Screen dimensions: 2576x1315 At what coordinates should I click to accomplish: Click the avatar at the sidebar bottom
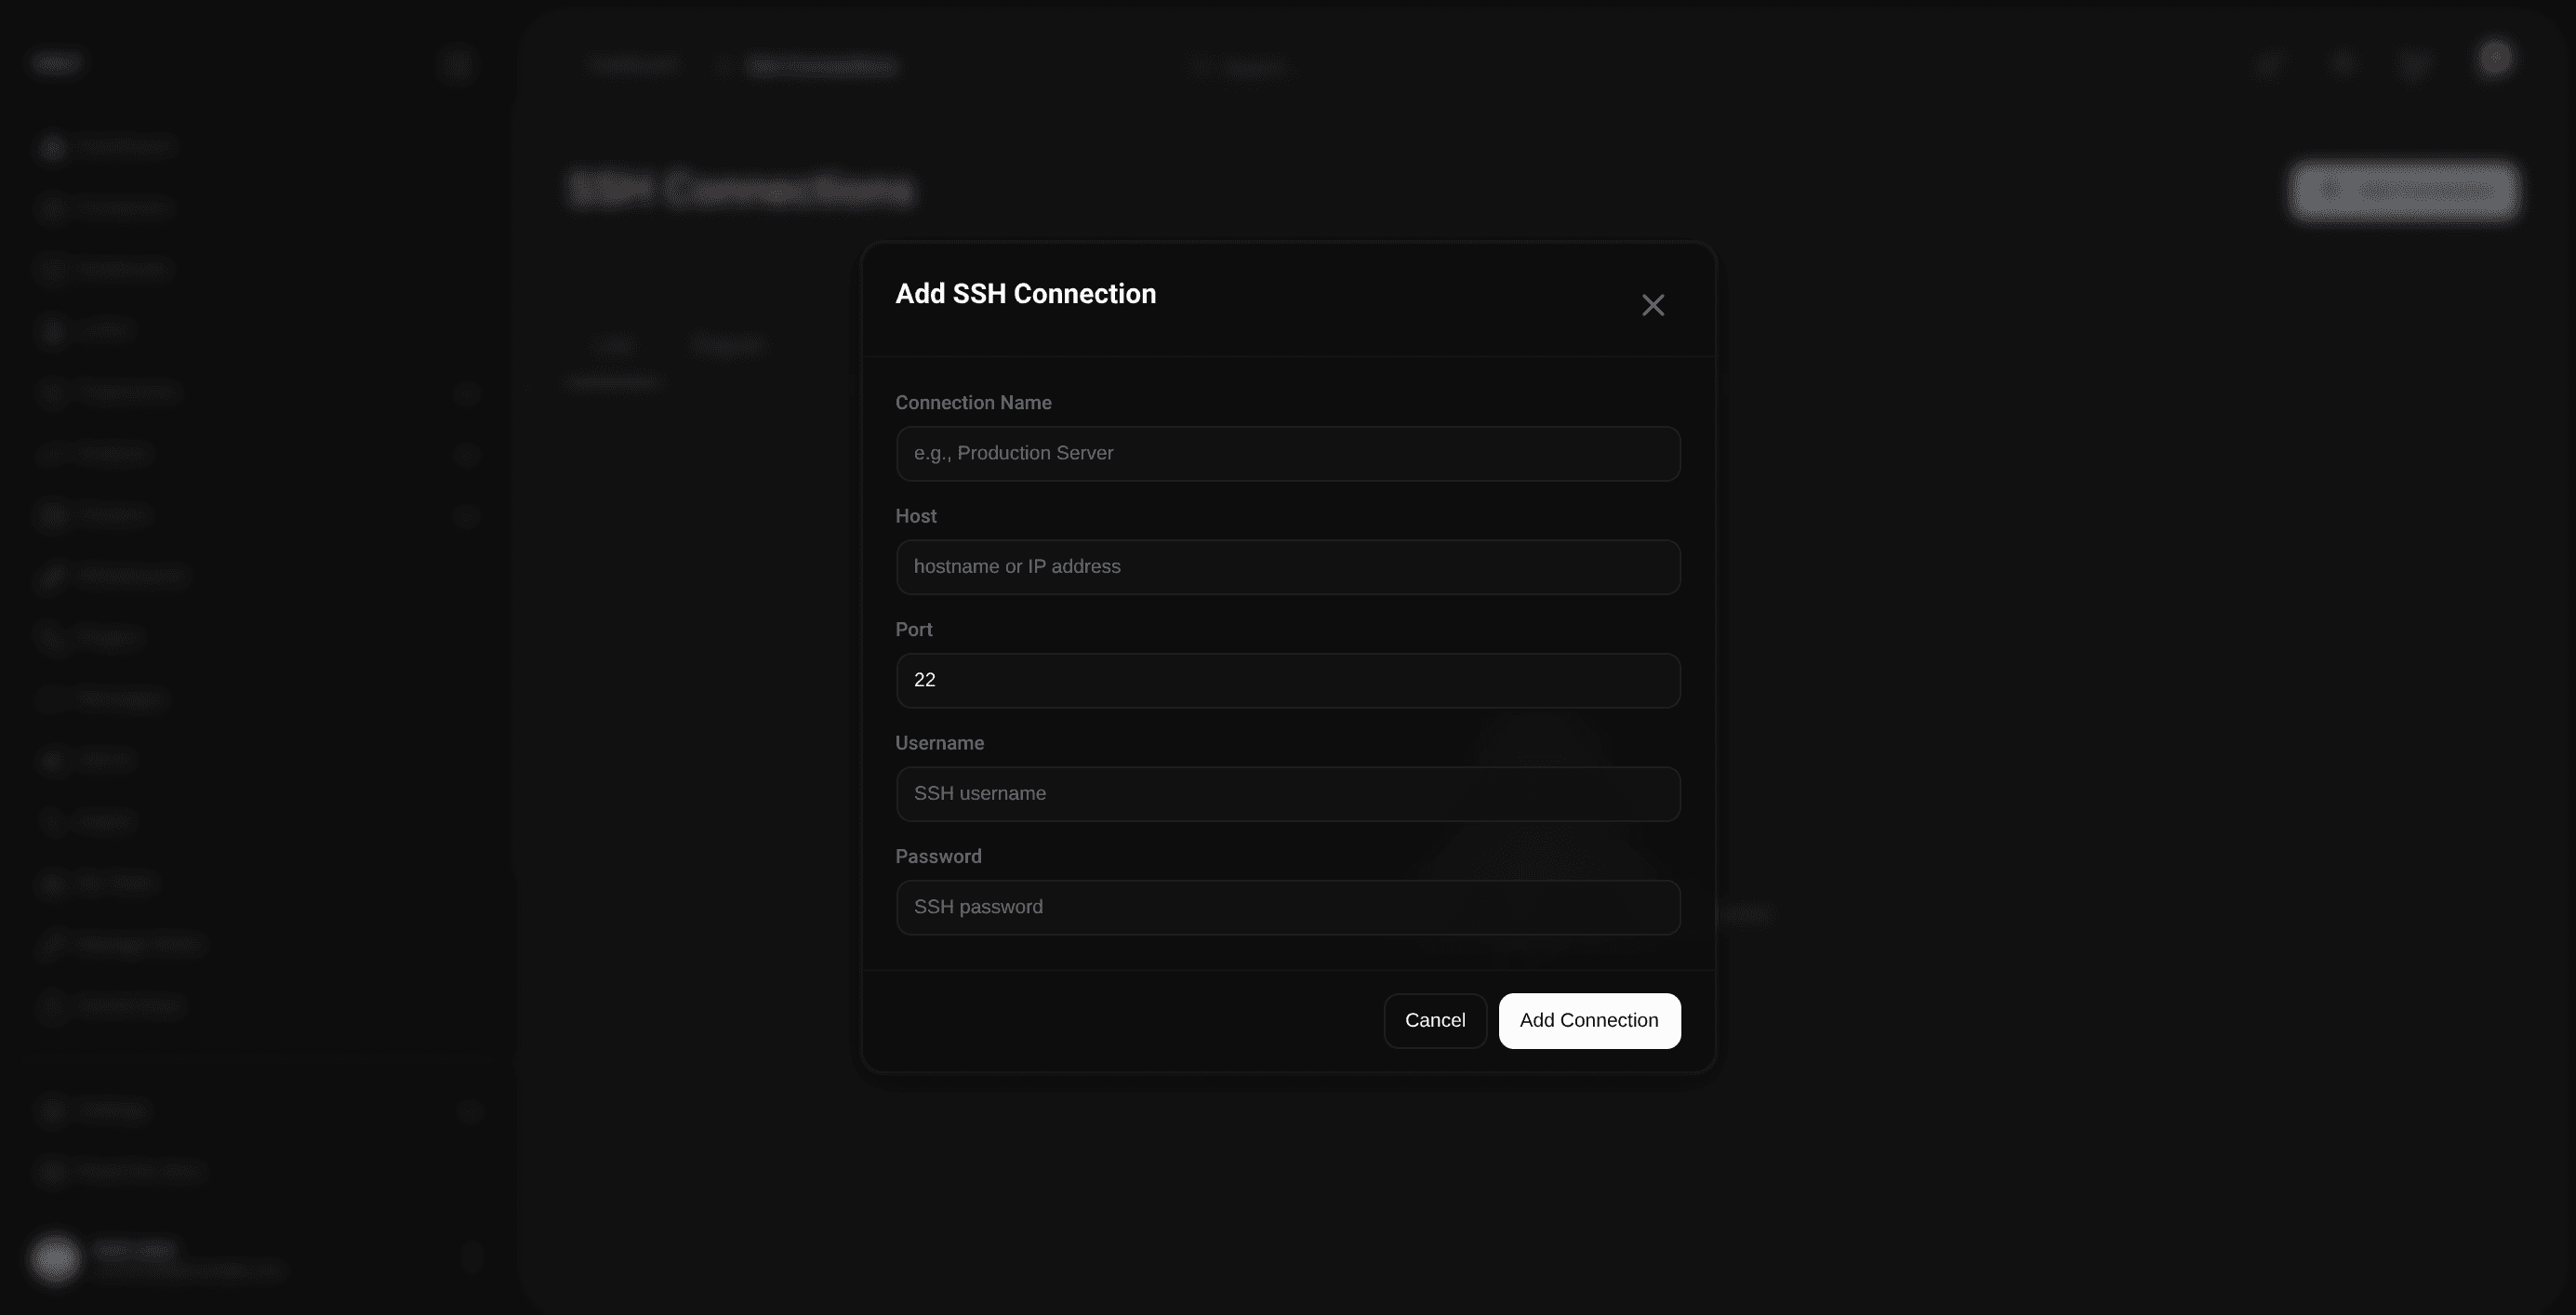57,1259
